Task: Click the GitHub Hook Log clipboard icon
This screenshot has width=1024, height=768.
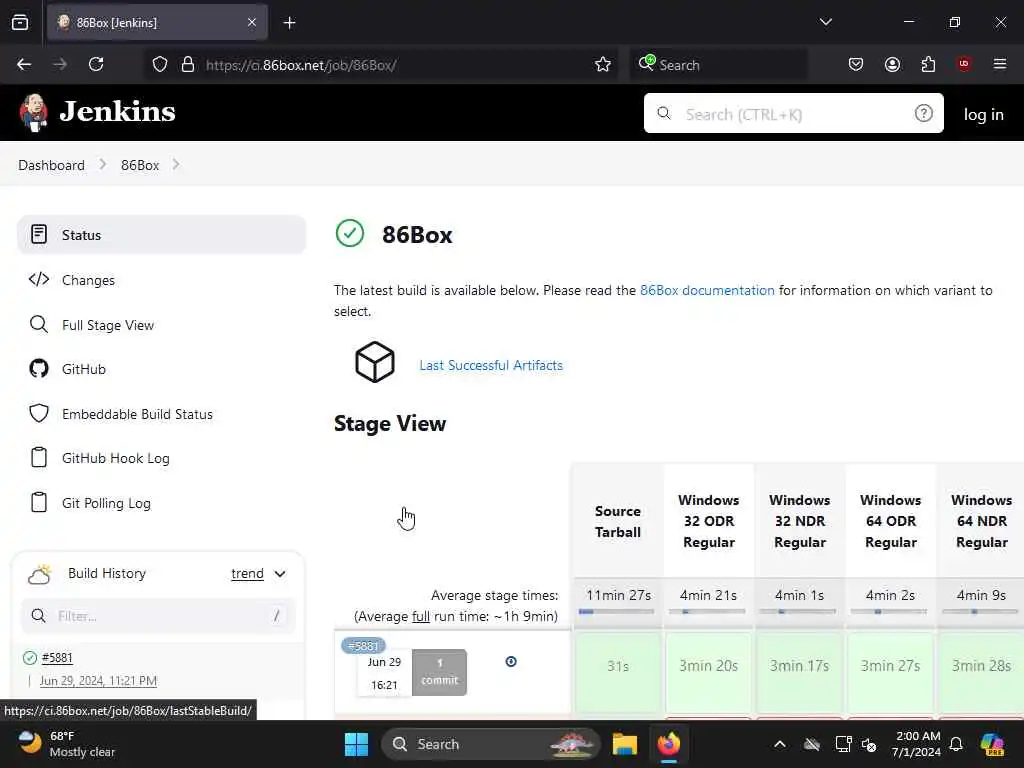Action: click(x=39, y=457)
